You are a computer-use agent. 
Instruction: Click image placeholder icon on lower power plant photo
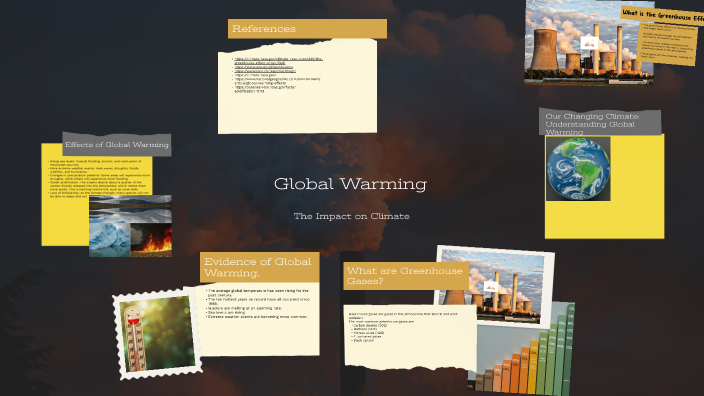[490, 286]
